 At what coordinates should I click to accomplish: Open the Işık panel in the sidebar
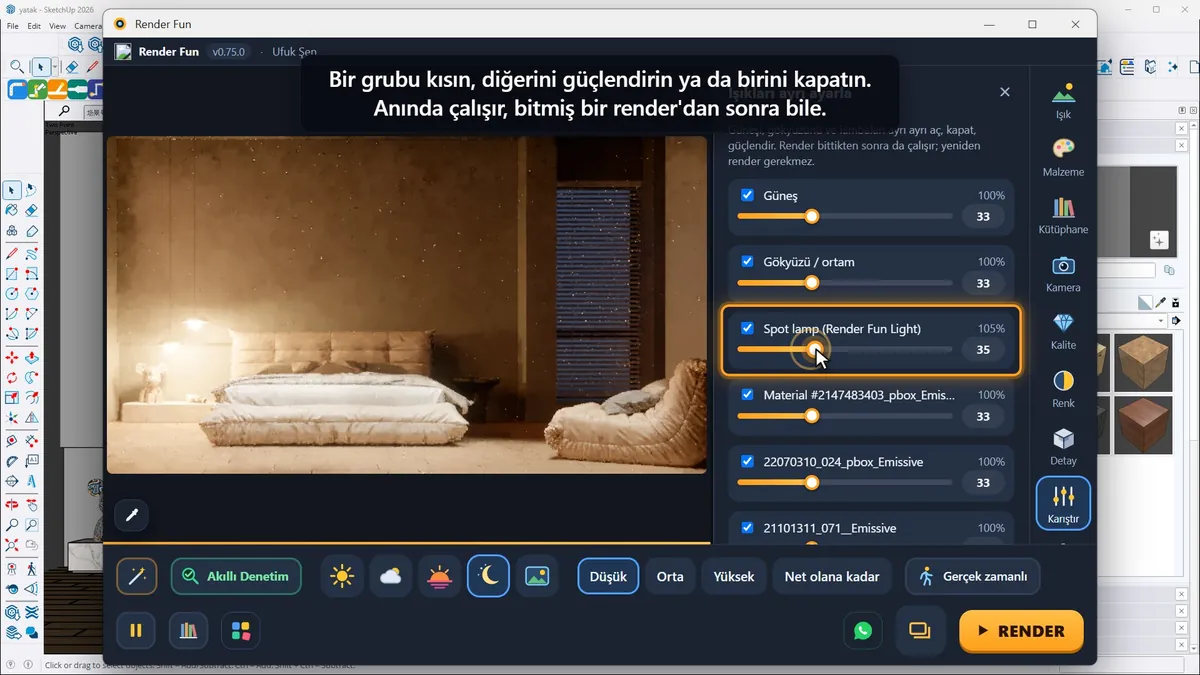pos(1063,101)
